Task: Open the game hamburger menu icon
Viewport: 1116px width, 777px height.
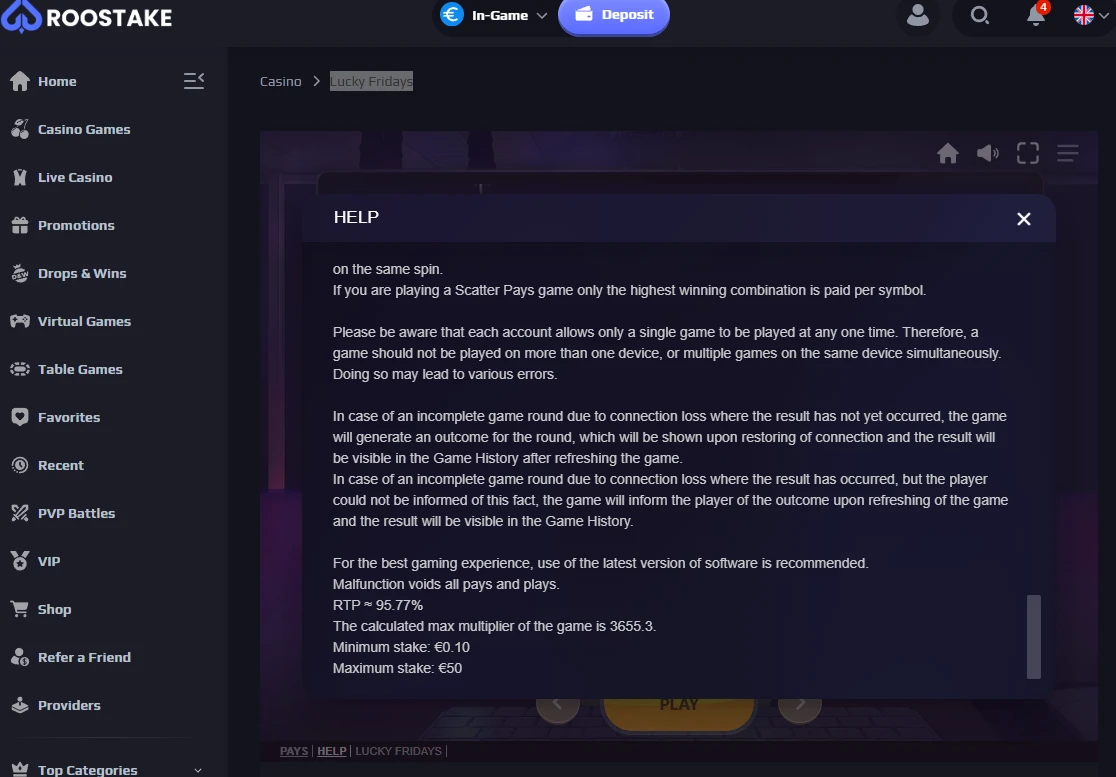Action: pos(1068,153)
